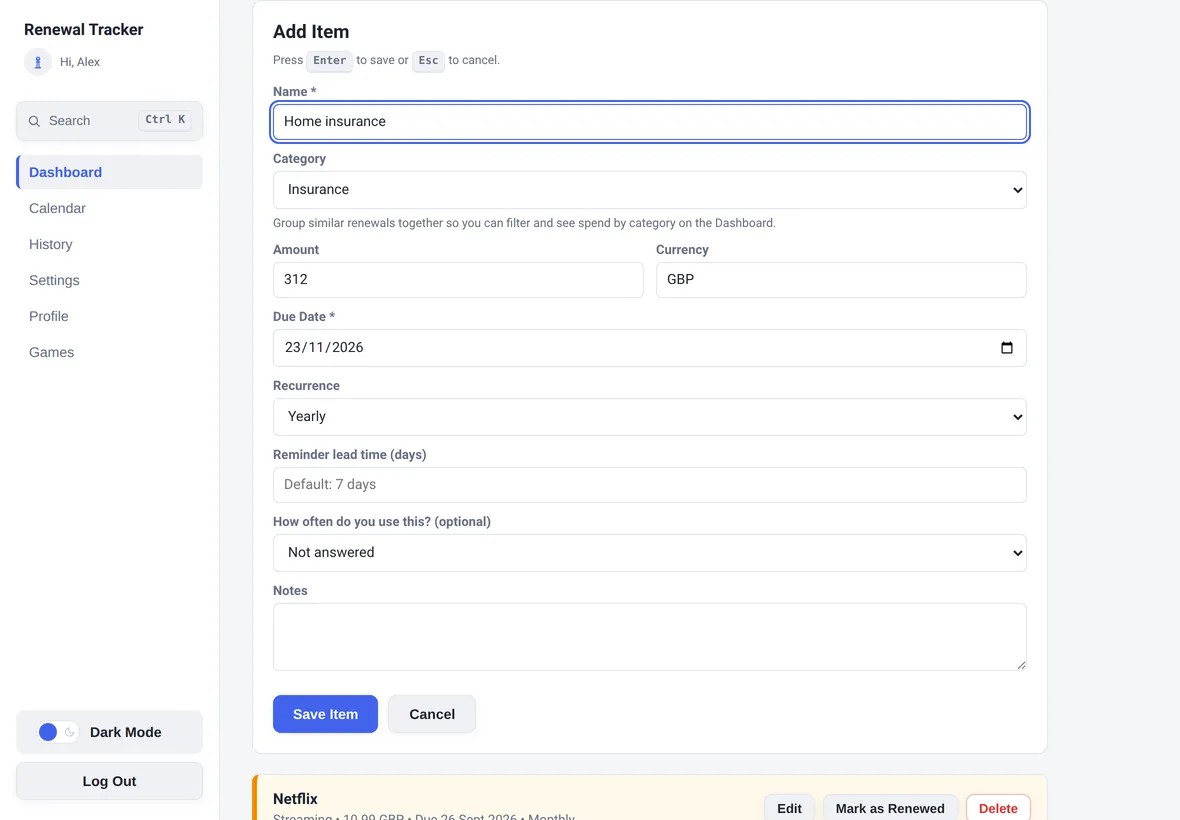Click the Name field containing Home insurance
This screenshot has height=820, width=1180.
[649, 122]
